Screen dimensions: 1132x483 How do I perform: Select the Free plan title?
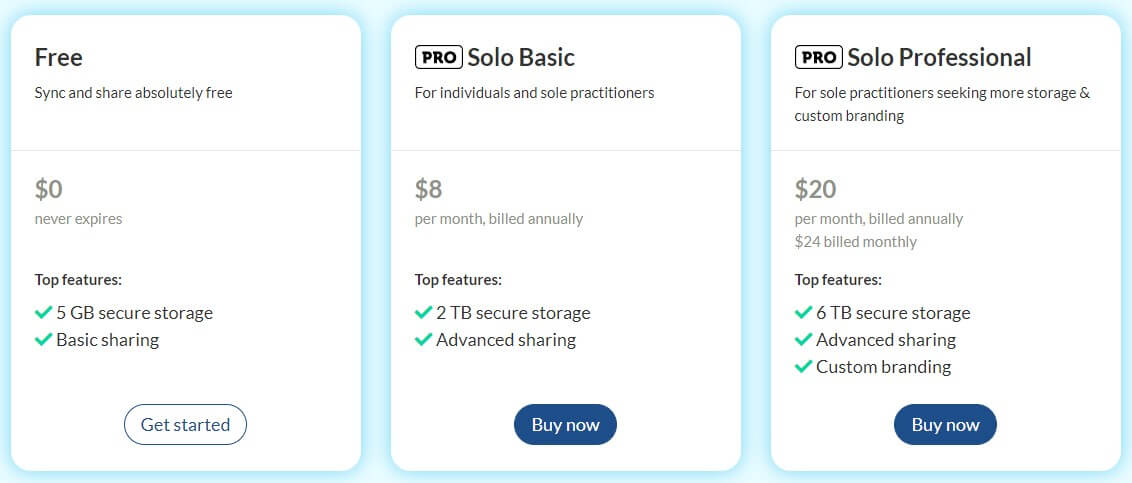[x=59, y=57]
